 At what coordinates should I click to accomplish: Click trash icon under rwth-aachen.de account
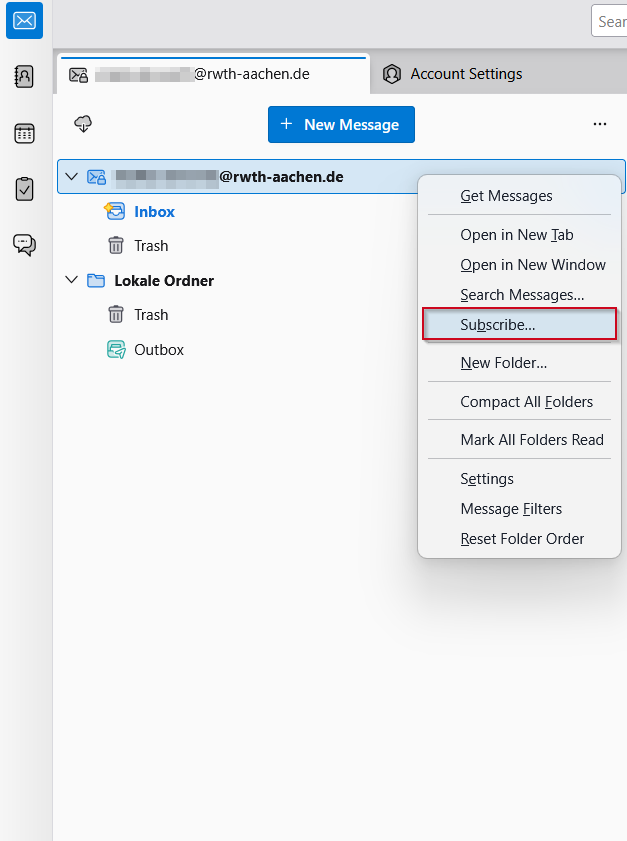pos(116,246)
